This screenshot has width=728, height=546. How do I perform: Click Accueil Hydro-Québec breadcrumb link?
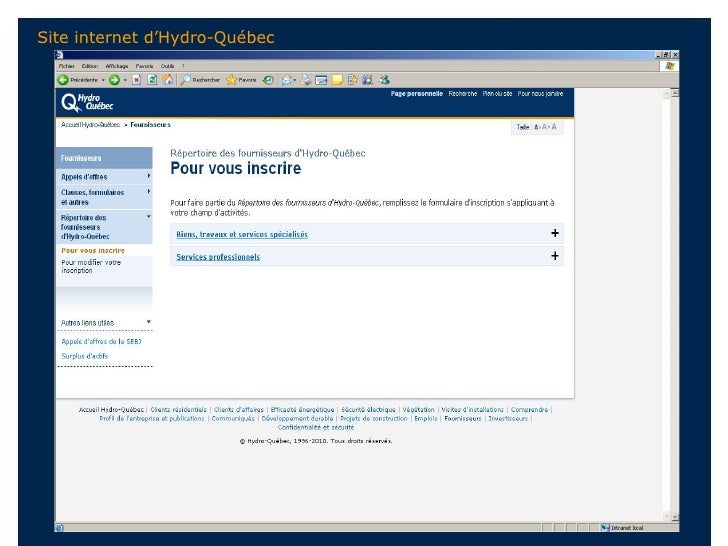coord(91,124)
